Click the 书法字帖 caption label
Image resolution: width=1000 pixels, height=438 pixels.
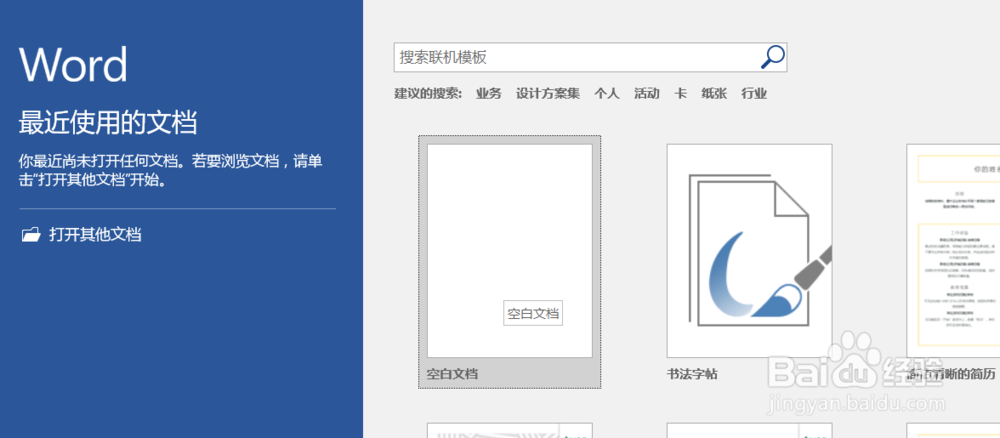[x=692, y=374]
